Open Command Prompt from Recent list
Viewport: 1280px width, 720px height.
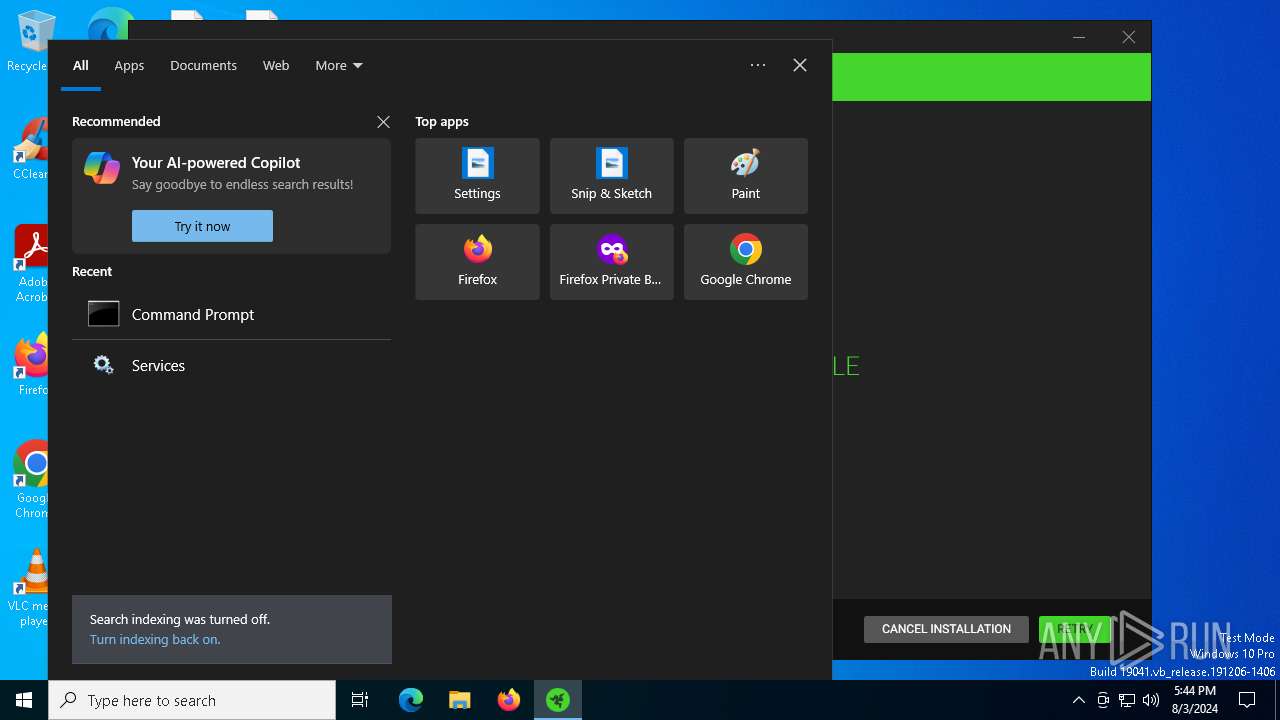coord(231,314)
